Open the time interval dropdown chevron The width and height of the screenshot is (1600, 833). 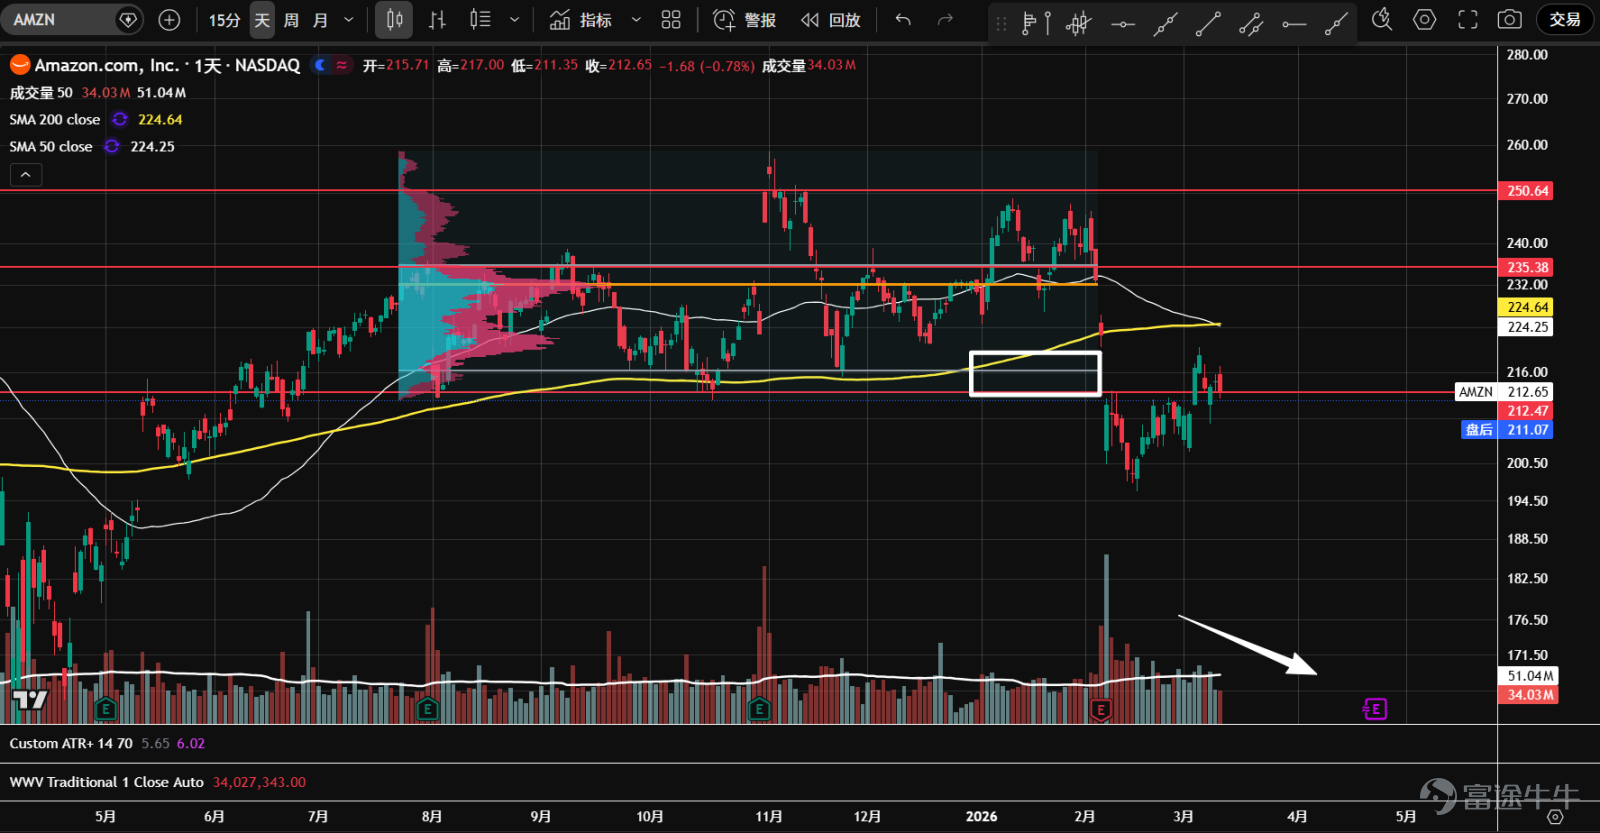click(348, 20)
